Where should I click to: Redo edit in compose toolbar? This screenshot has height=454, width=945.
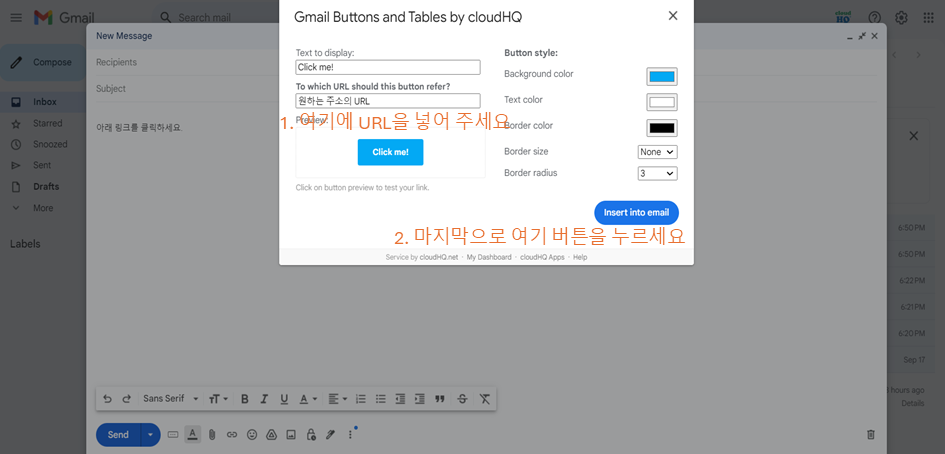point(127,399)
